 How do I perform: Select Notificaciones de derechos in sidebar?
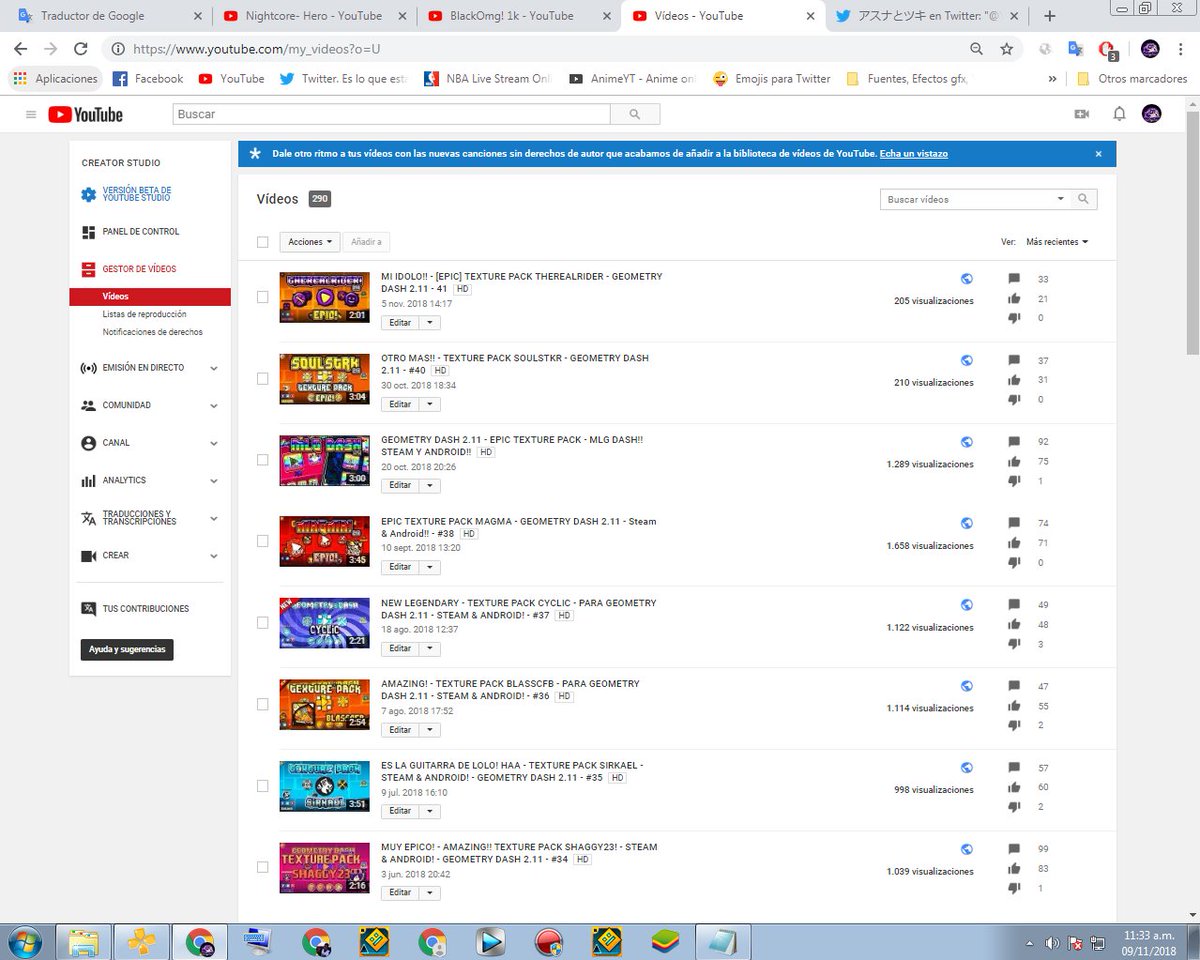(x=152, y=332)
